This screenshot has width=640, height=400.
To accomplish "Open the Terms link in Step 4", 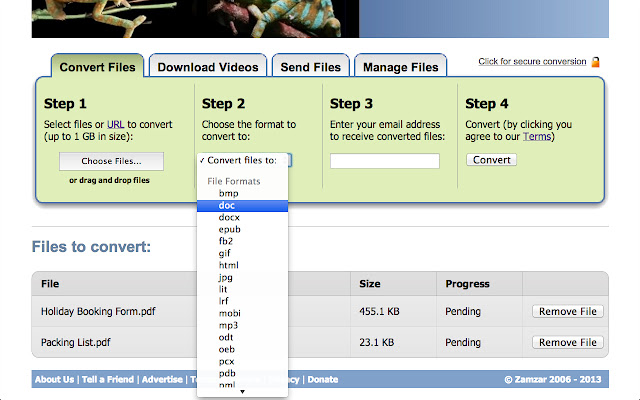I will [537, 137].
